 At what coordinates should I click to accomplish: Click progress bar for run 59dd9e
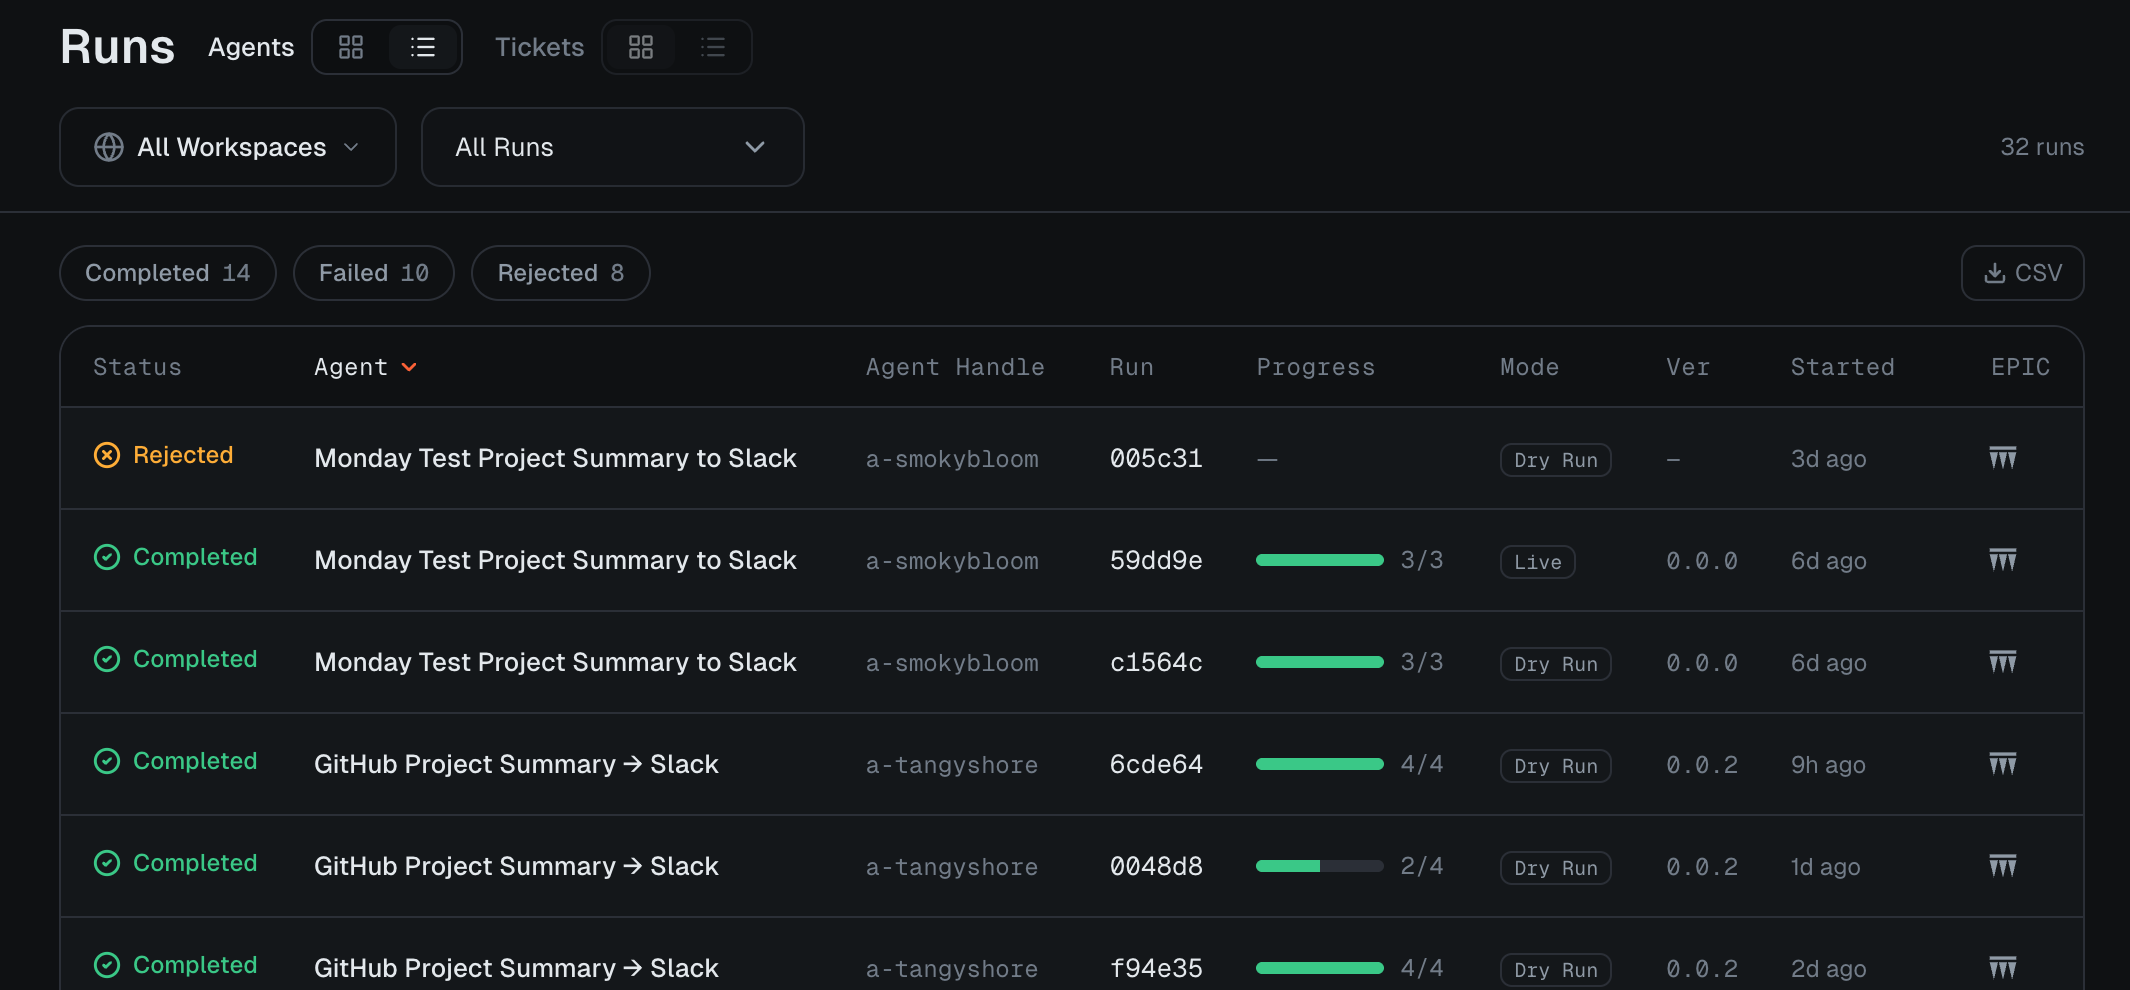[x=1320, y=560]
